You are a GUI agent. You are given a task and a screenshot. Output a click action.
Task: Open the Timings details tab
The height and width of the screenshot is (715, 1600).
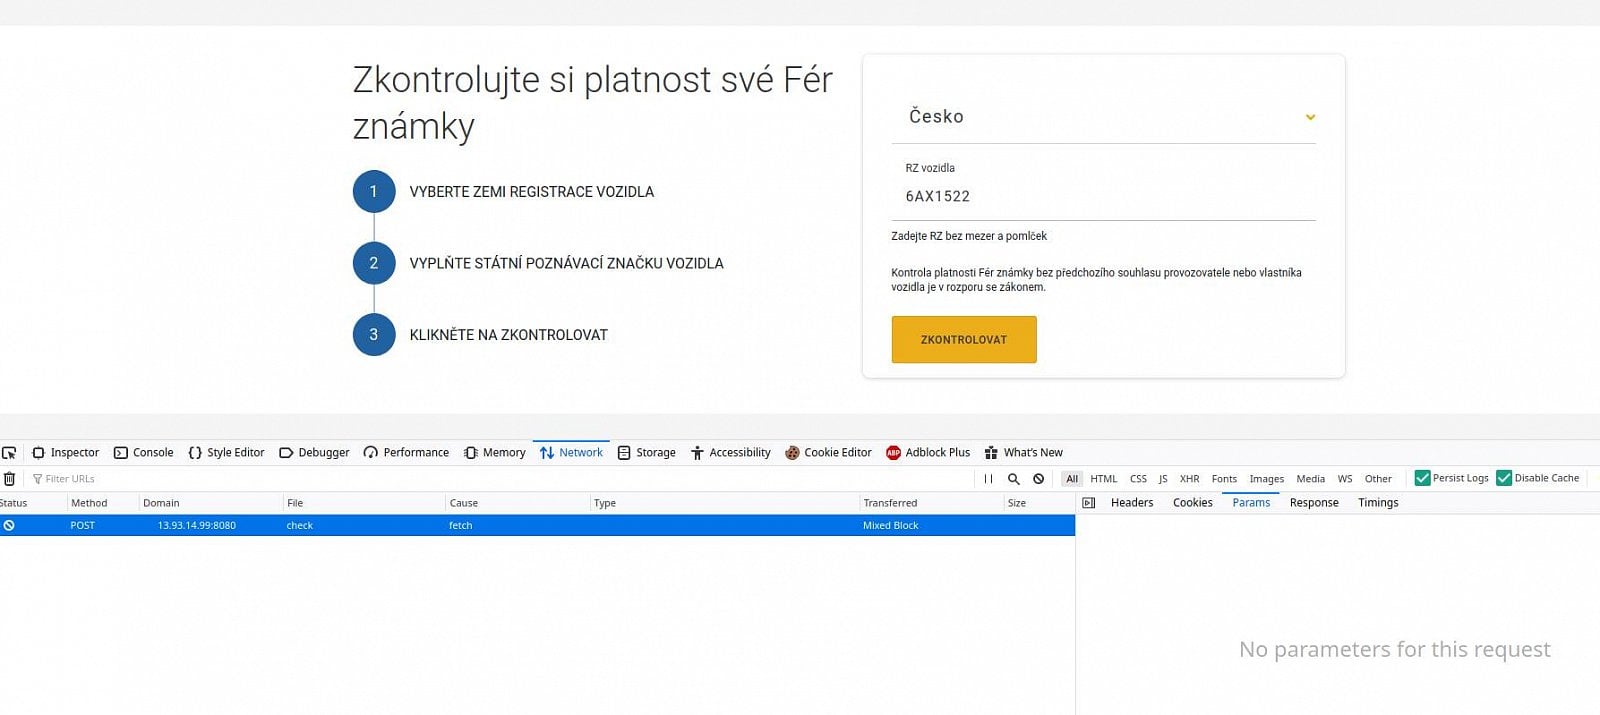click(1378, 503)
